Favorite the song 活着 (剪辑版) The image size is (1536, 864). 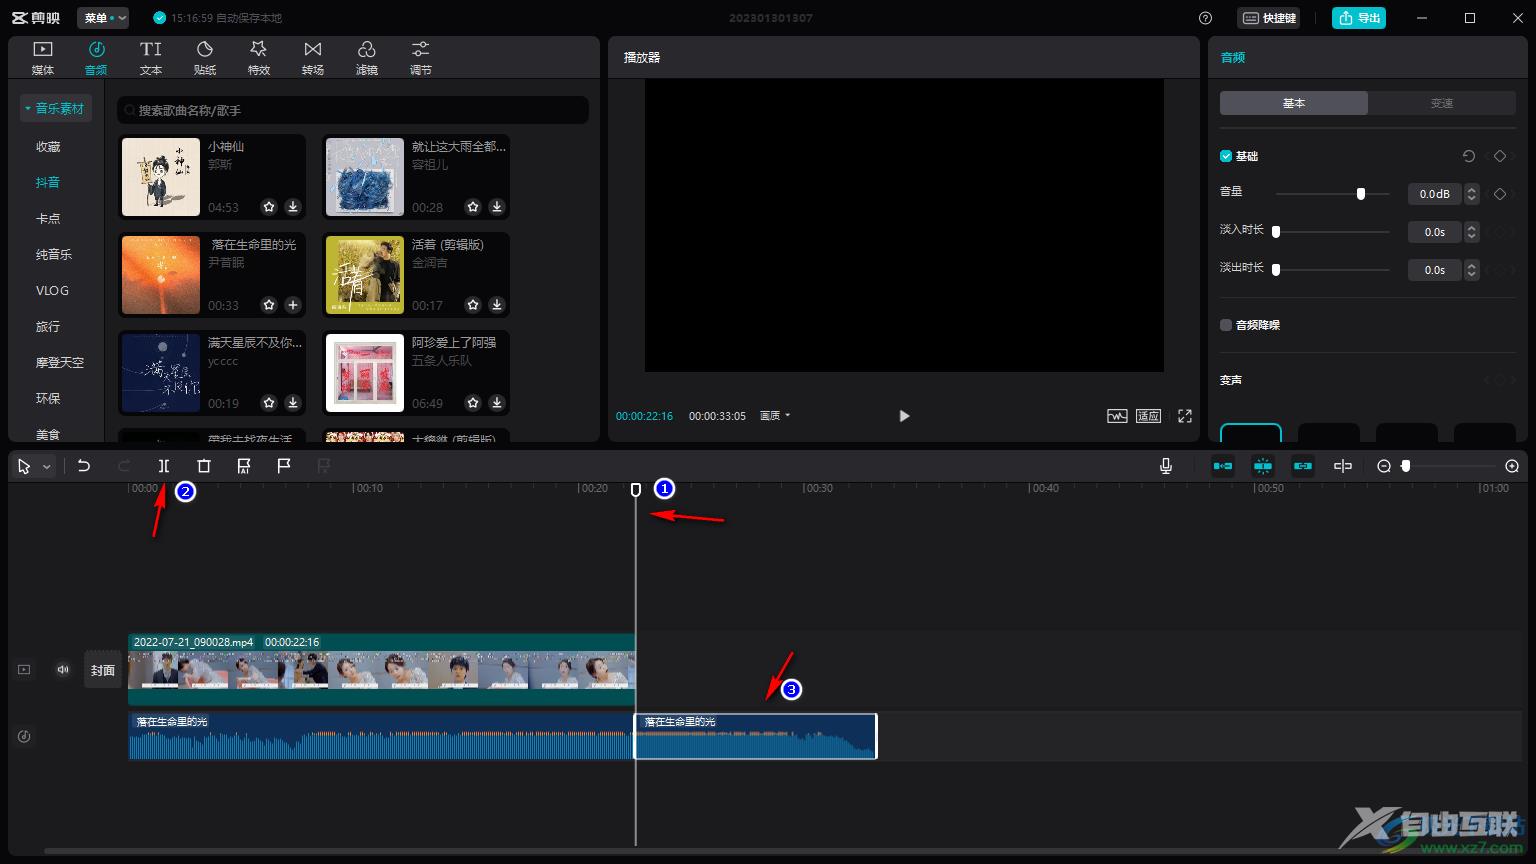tap(473, 305)
